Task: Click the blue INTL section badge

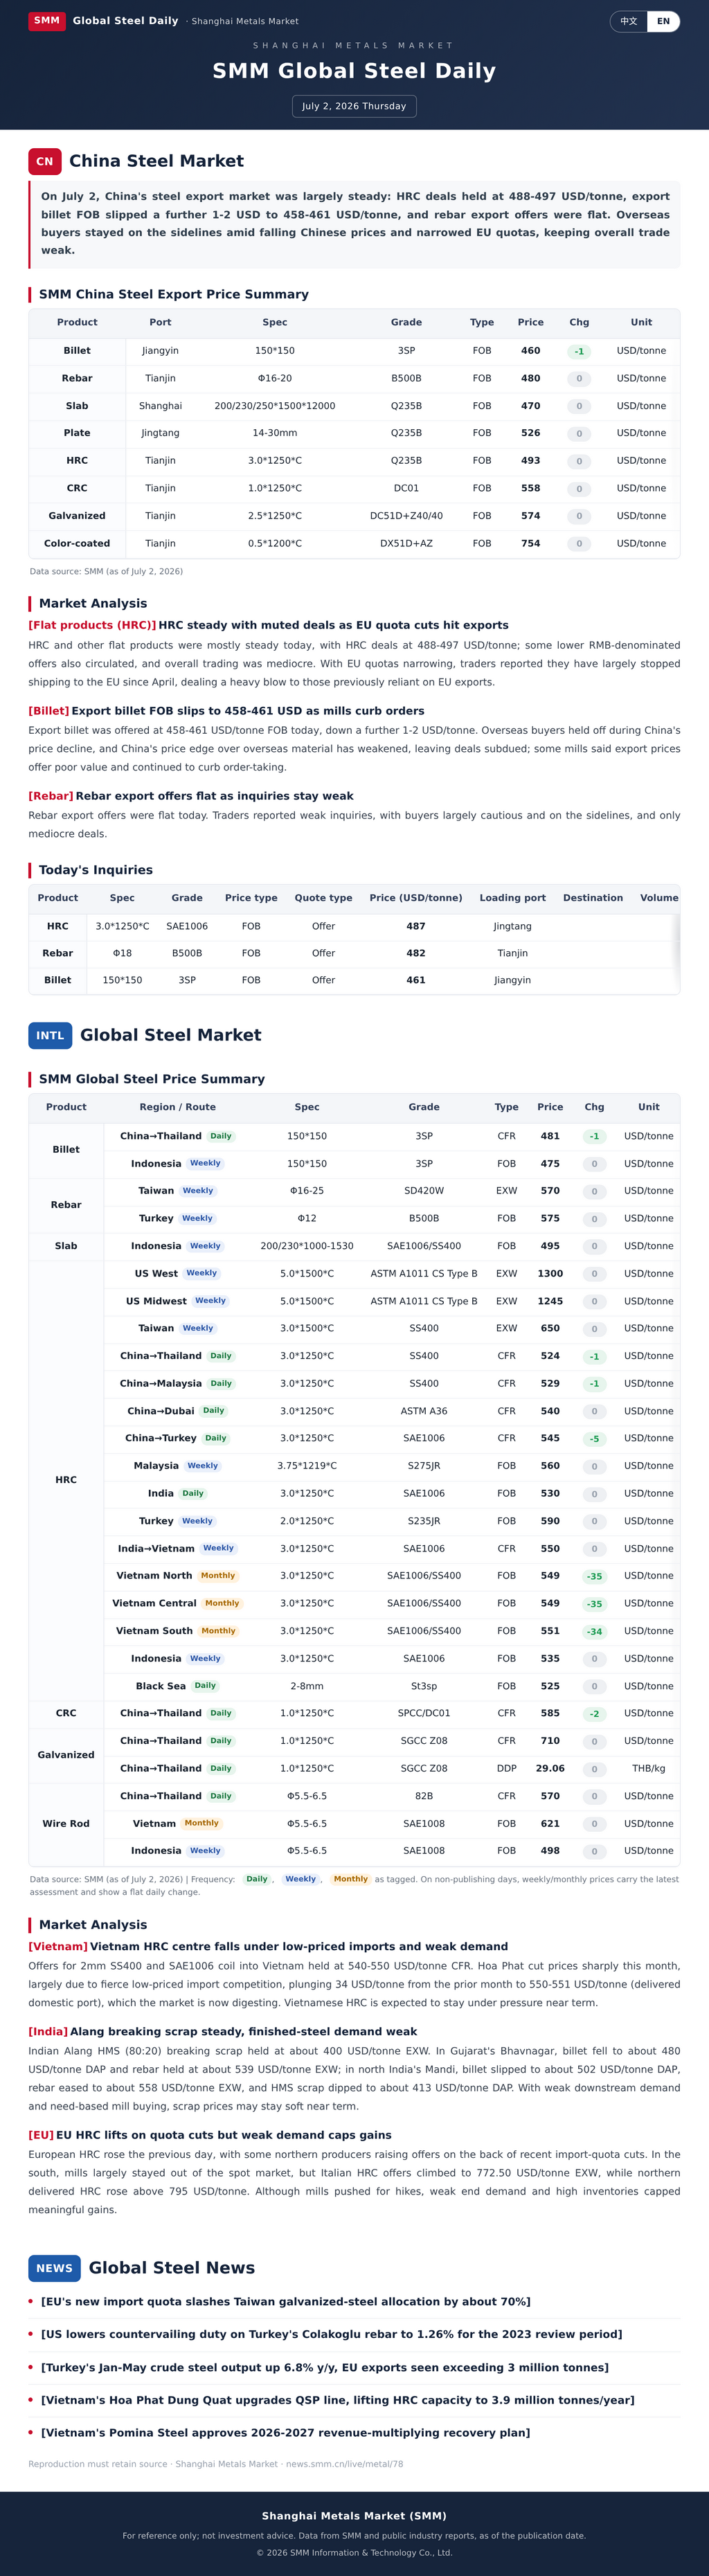Action: point(50,1035)
